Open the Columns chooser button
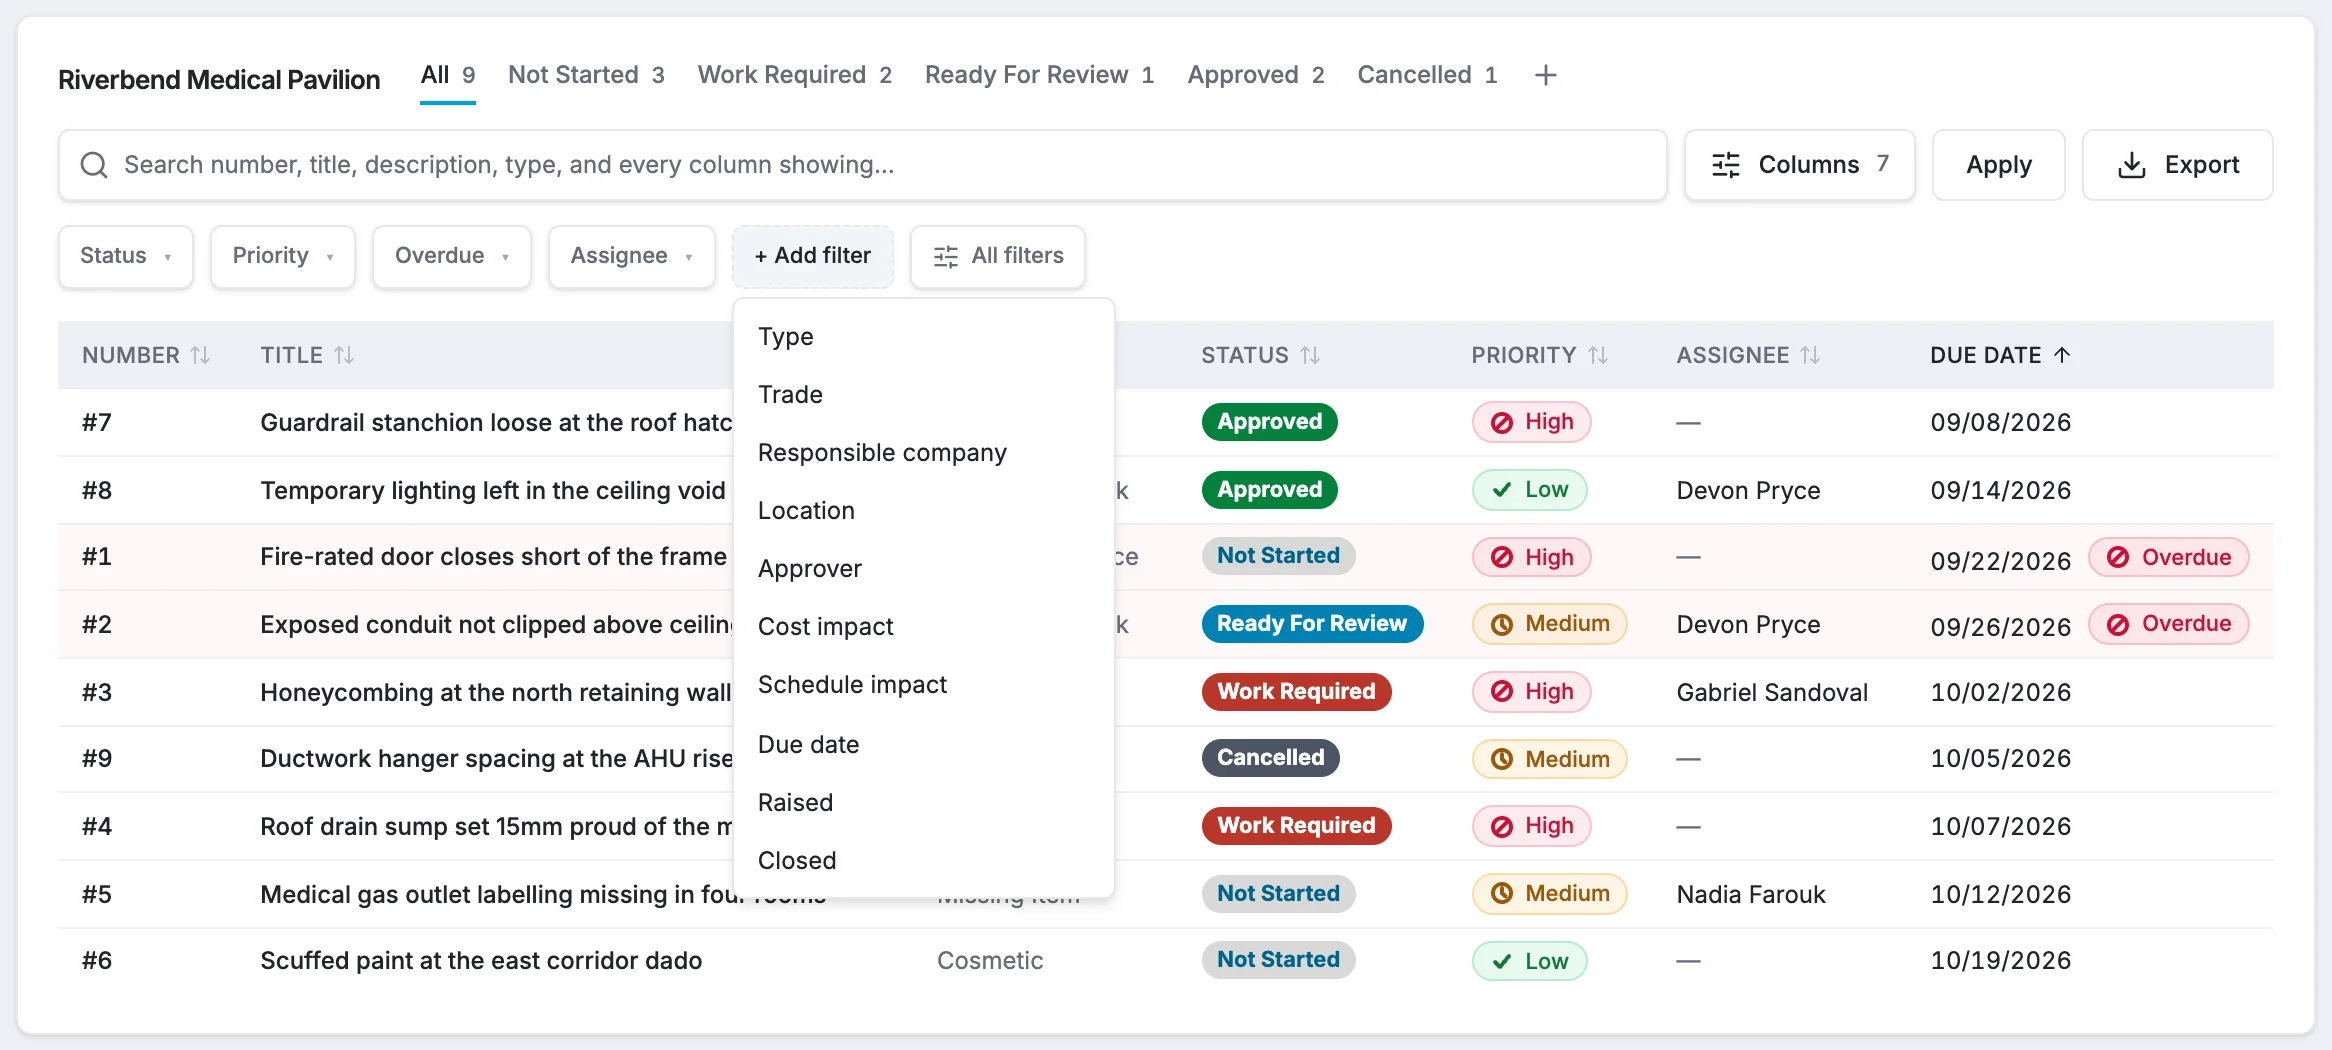The height and width of the screenshot is (1050, 2332). click(1800, 165)
